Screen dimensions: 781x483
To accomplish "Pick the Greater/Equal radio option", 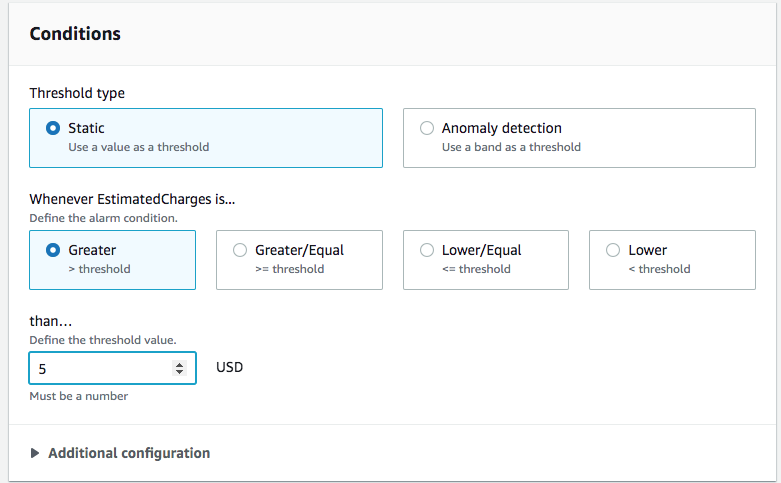I will (240, 250).
